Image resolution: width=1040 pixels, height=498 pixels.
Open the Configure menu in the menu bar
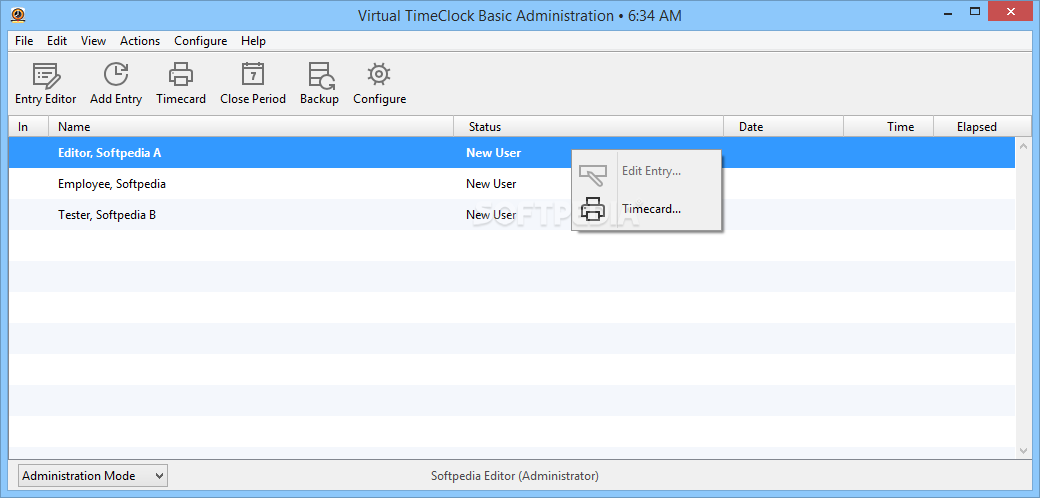tap(200, 41)
